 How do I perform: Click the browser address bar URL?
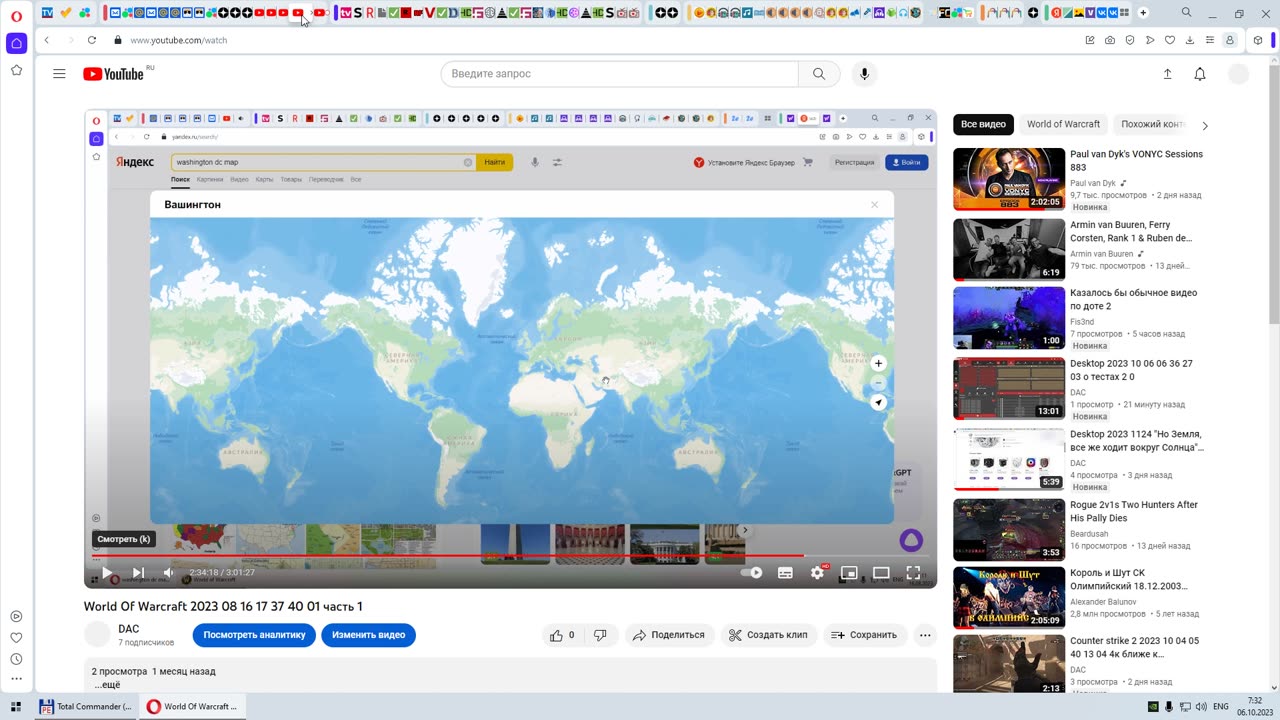pyautogui.click(x=179, y=40)
